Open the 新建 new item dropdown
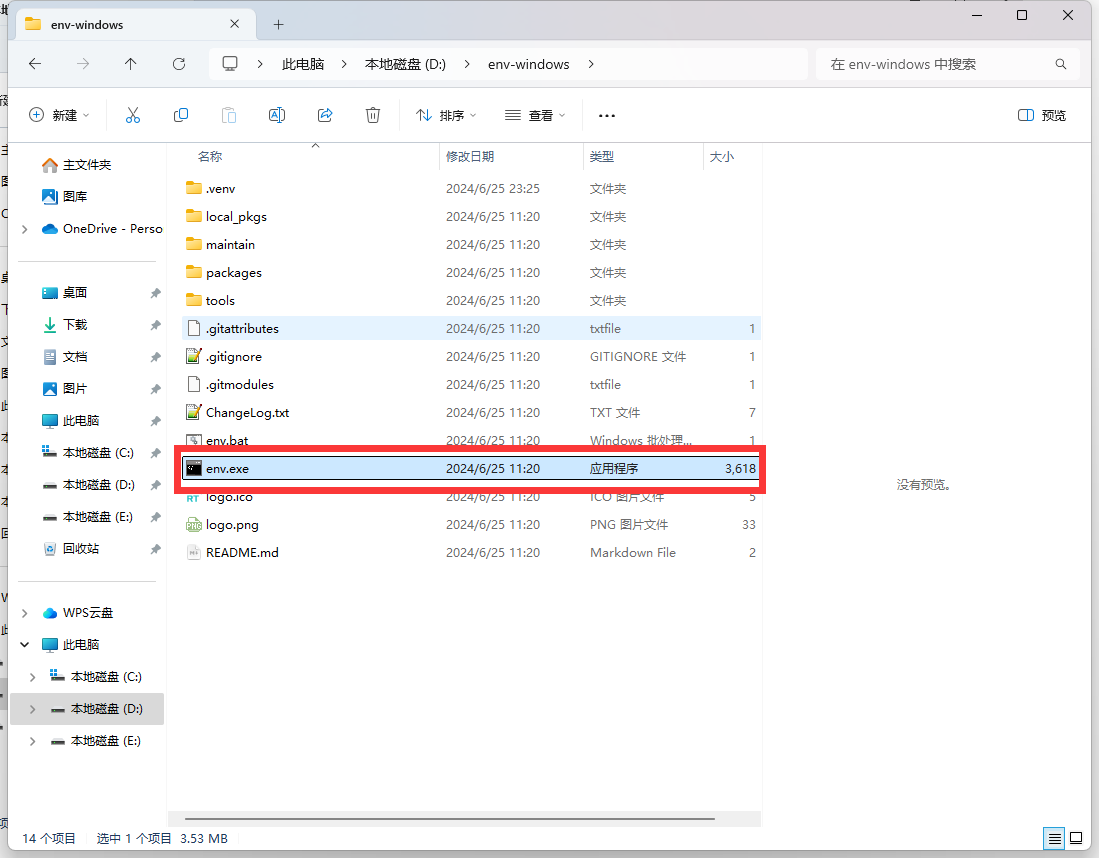 click(x=60, y=115)
